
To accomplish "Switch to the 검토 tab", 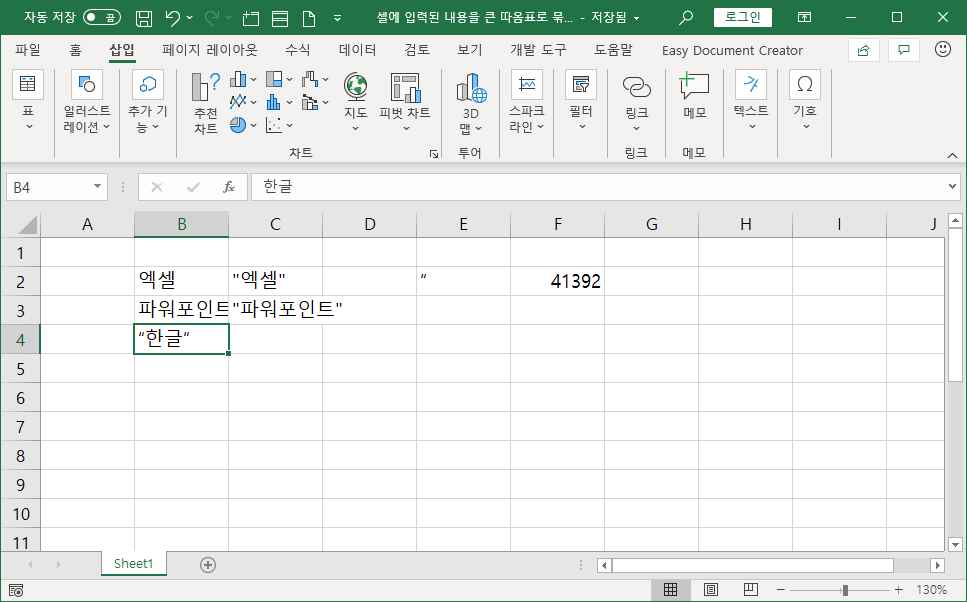I will (x=417, y=50).
